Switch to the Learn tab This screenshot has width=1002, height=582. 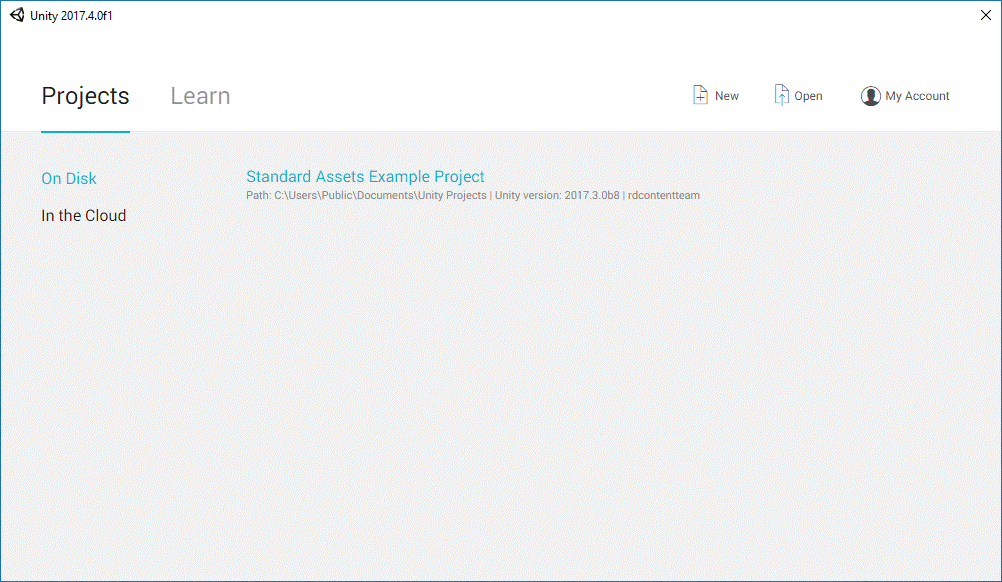[x=200, y=96]
